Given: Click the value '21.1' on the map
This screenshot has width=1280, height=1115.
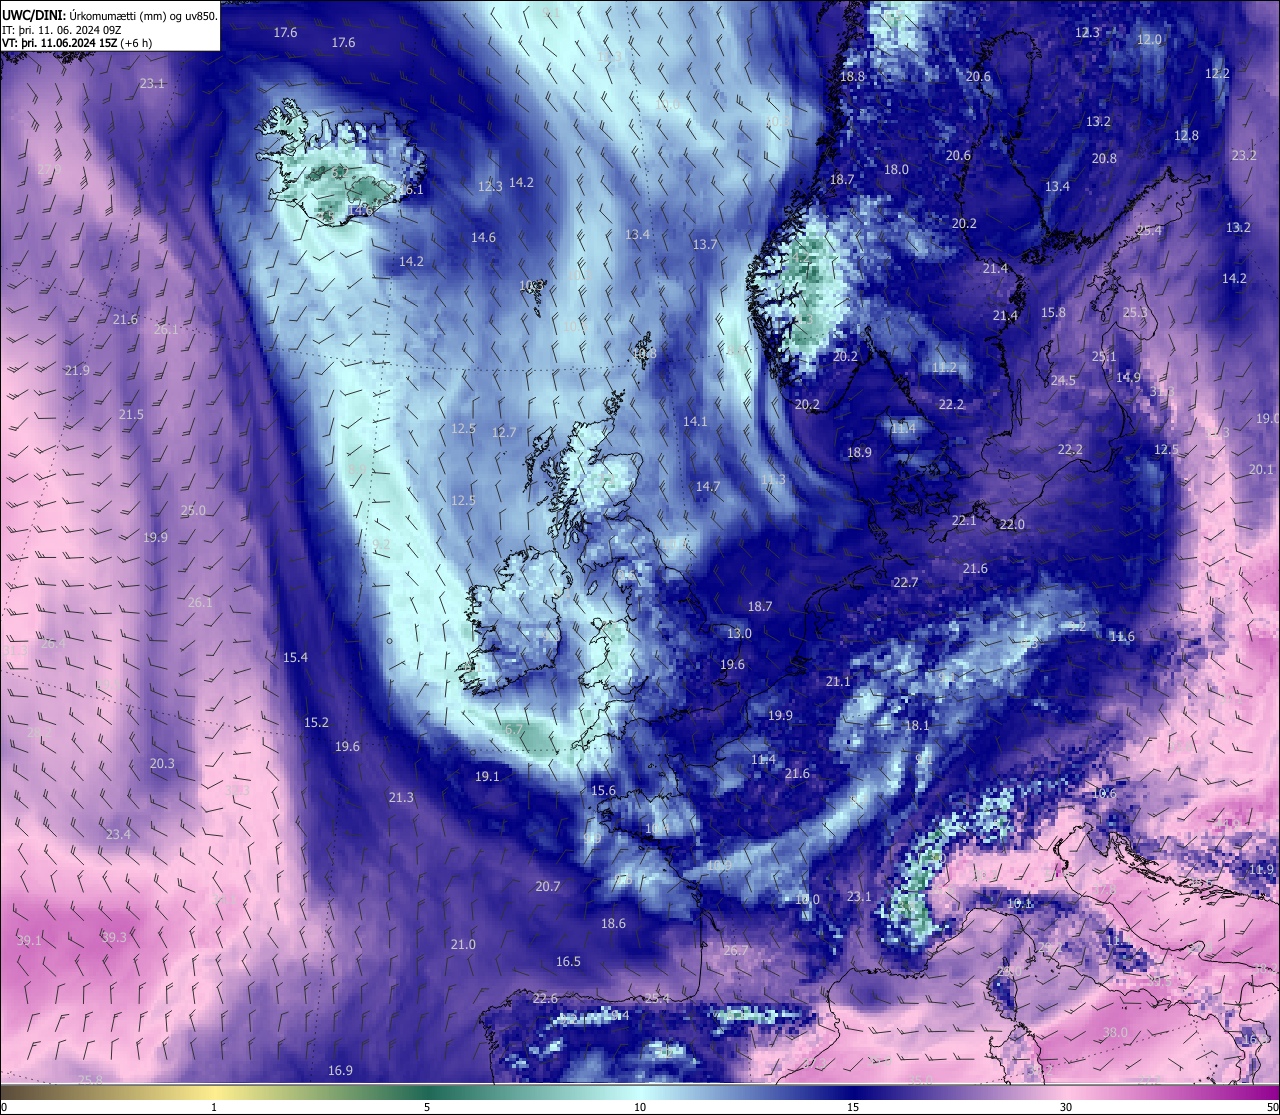Looking at the screenshot, I should 838,682.
